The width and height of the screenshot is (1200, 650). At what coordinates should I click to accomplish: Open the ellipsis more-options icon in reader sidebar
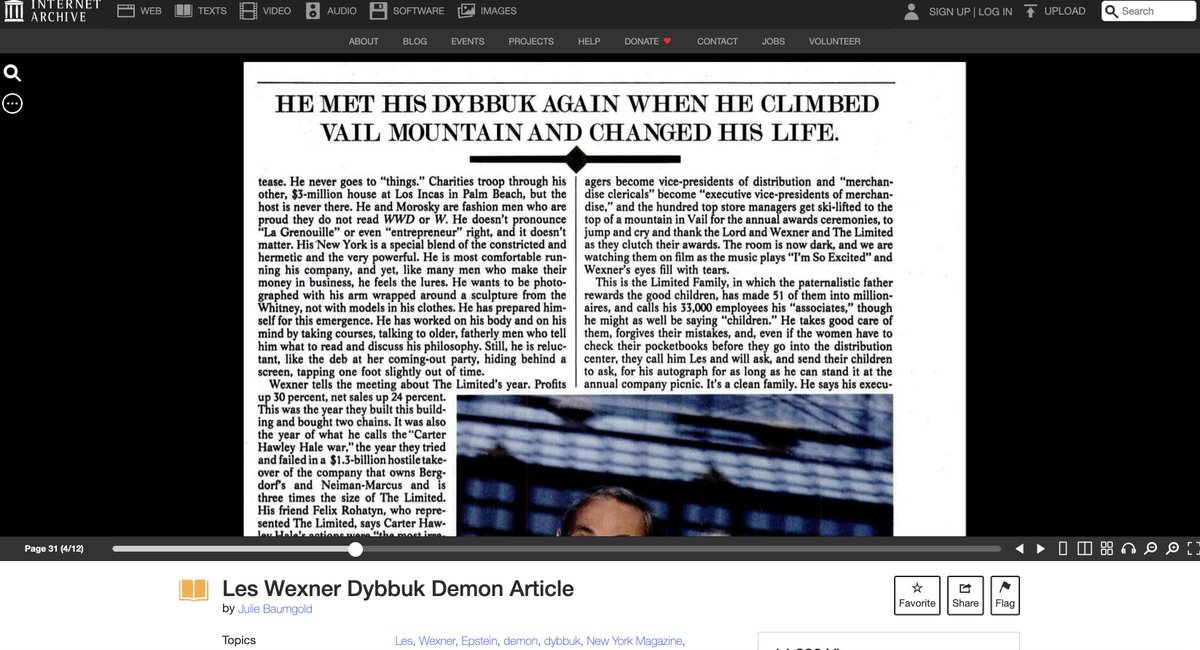coord(12,103)
